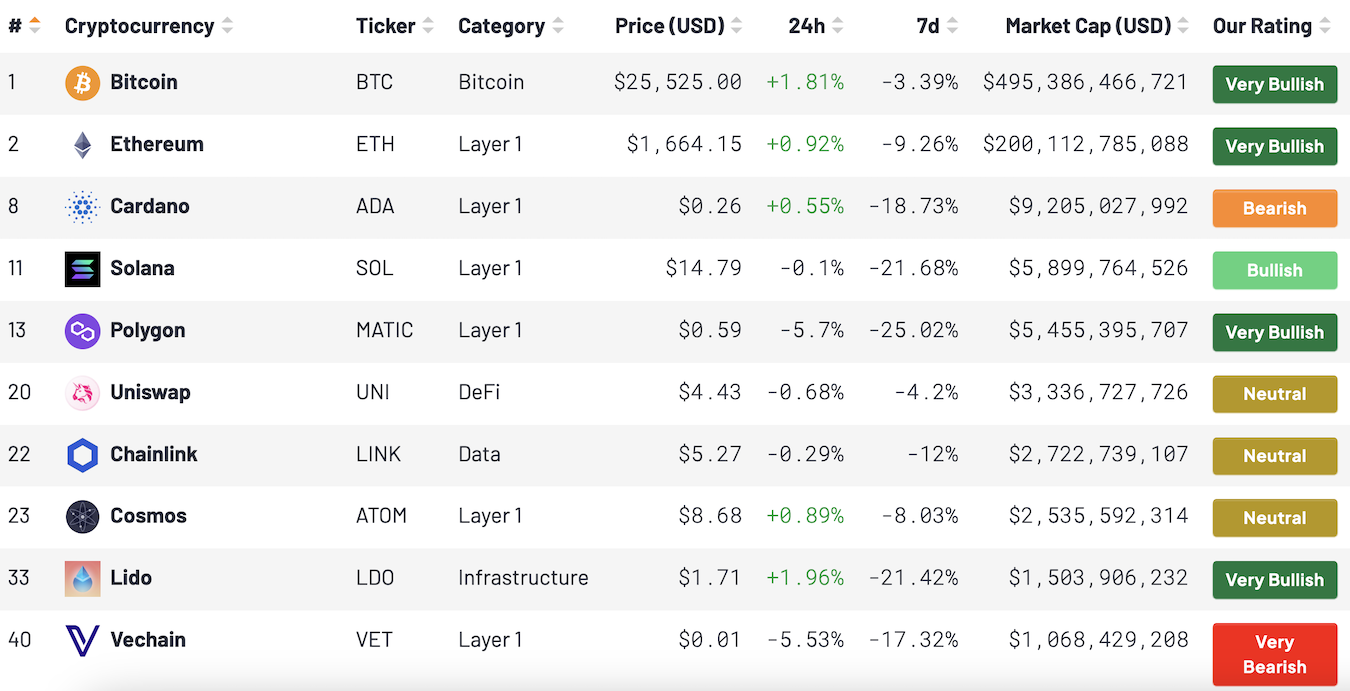The width and height of the screenshot is (1350, 691).
Task: Sort table by rank number column
Action: click(34, 26)
